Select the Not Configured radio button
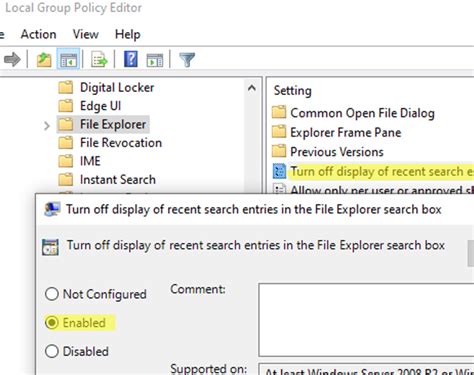The width and height of the screenshot is (474, 375). (52, 294)
